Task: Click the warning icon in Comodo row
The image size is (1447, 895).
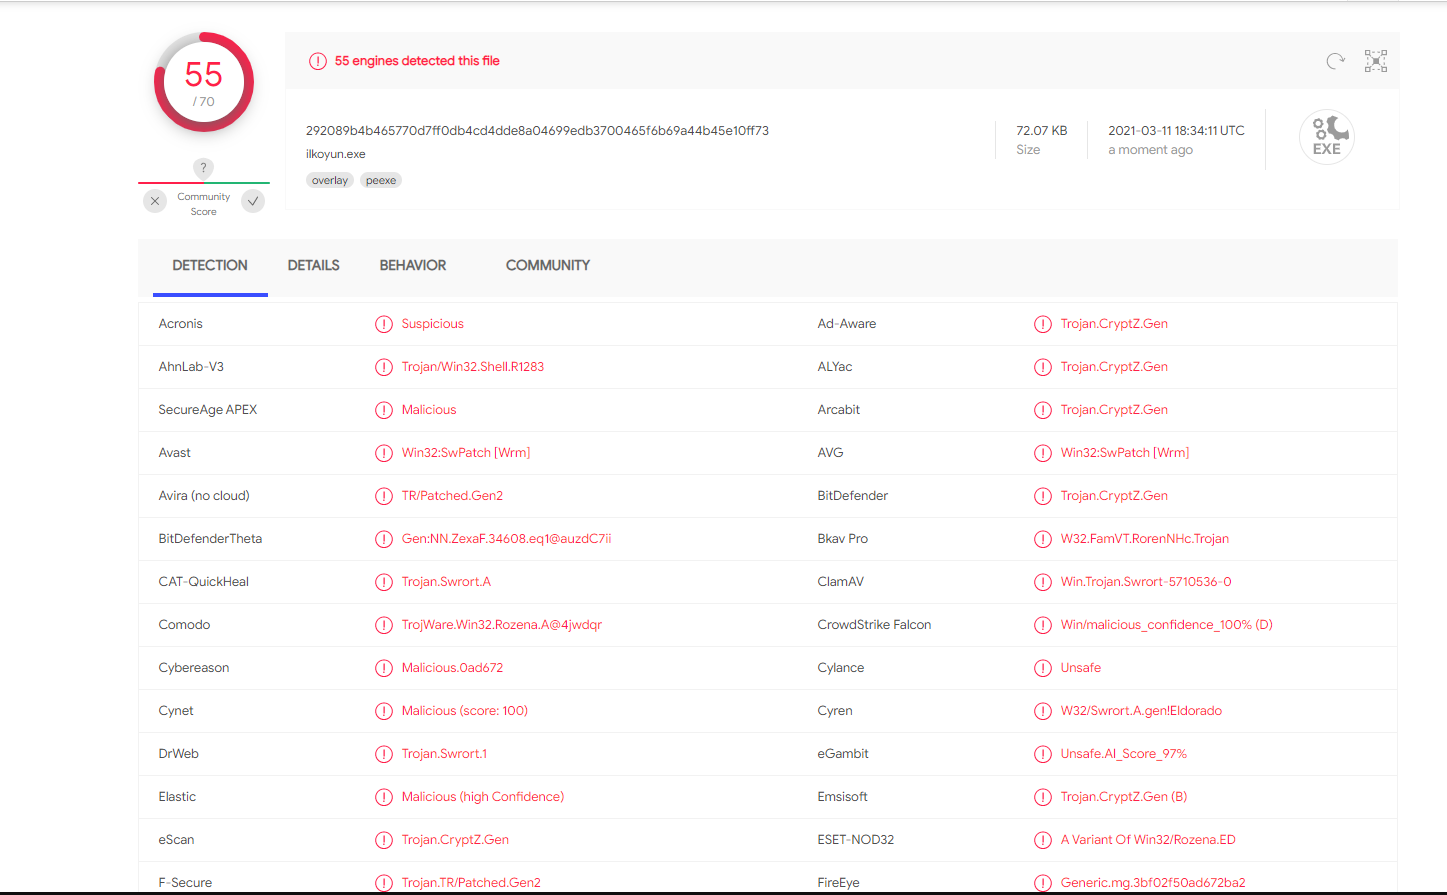Action: tap(384, 625)
